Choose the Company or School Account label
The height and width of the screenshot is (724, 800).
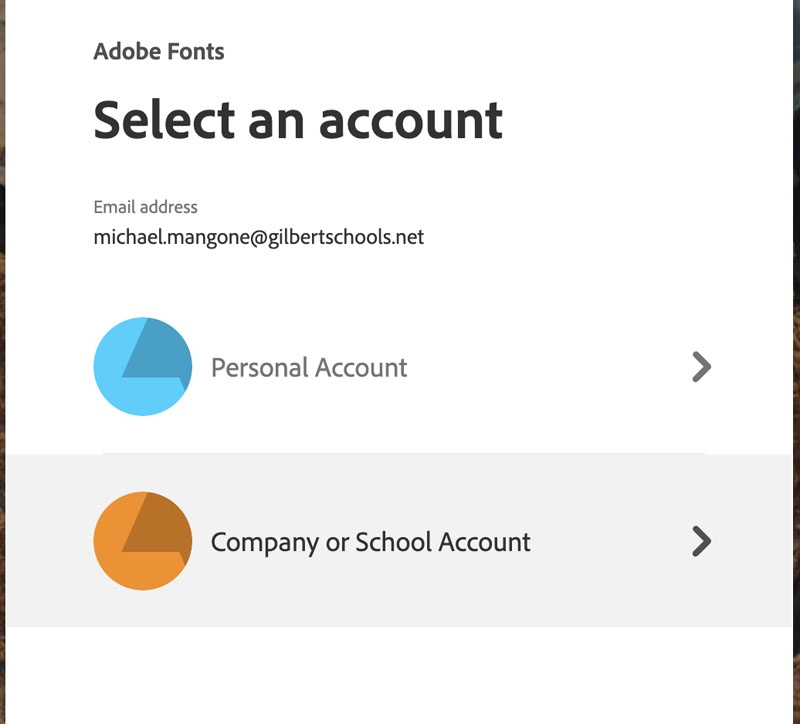point(370,542)
